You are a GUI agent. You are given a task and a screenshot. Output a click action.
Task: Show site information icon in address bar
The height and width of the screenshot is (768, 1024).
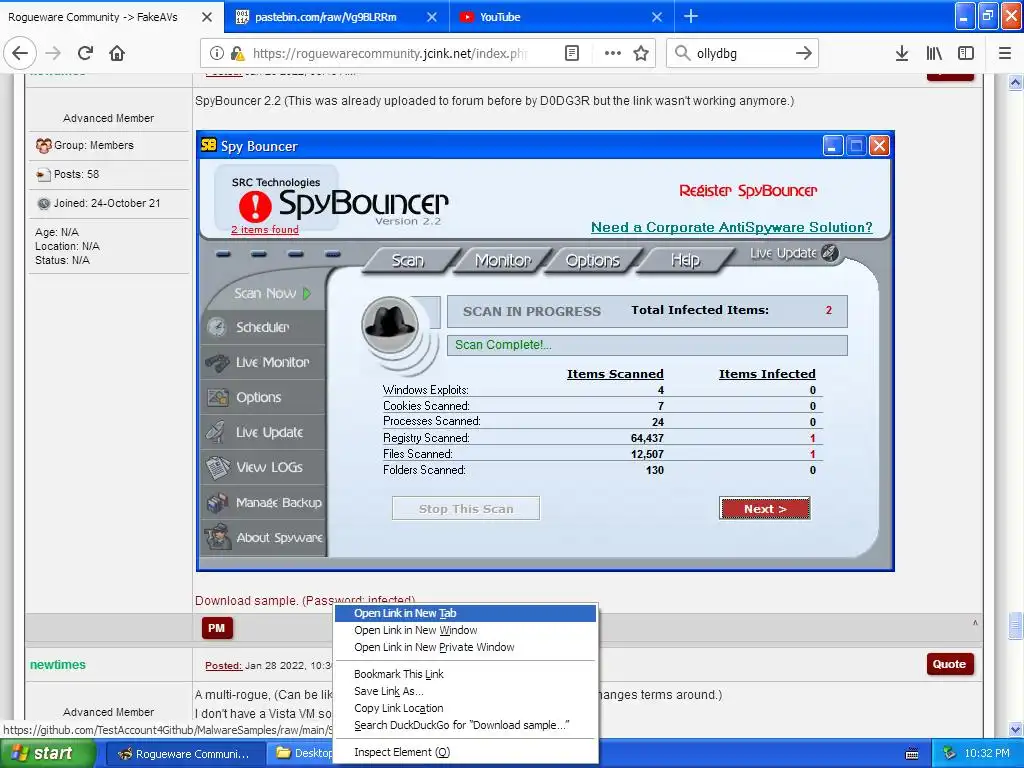pyautogui.click(x=217, y=53)
